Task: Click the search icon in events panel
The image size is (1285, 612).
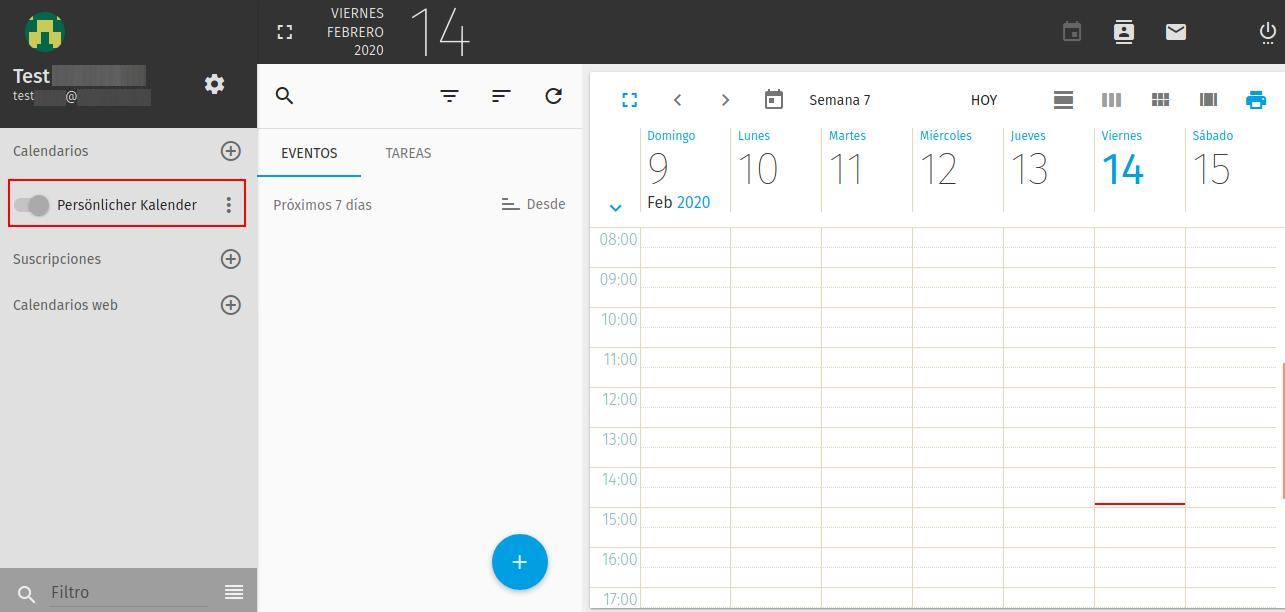Action: click(x=285, y=96)
